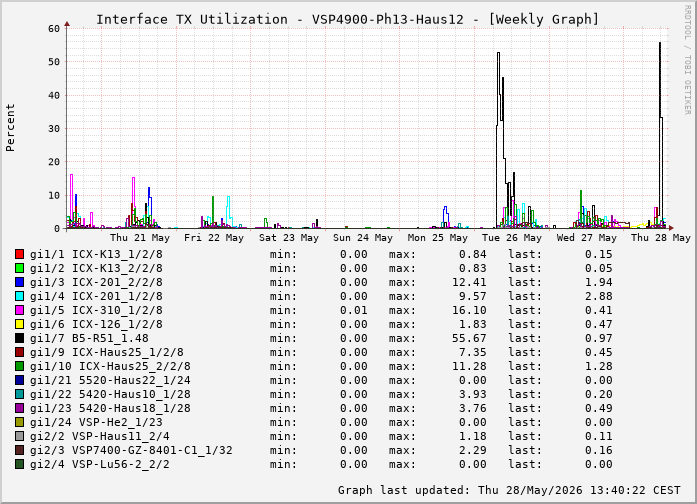Select legend label gi1/6 ICX-126_1/2/8

(96, 324)
